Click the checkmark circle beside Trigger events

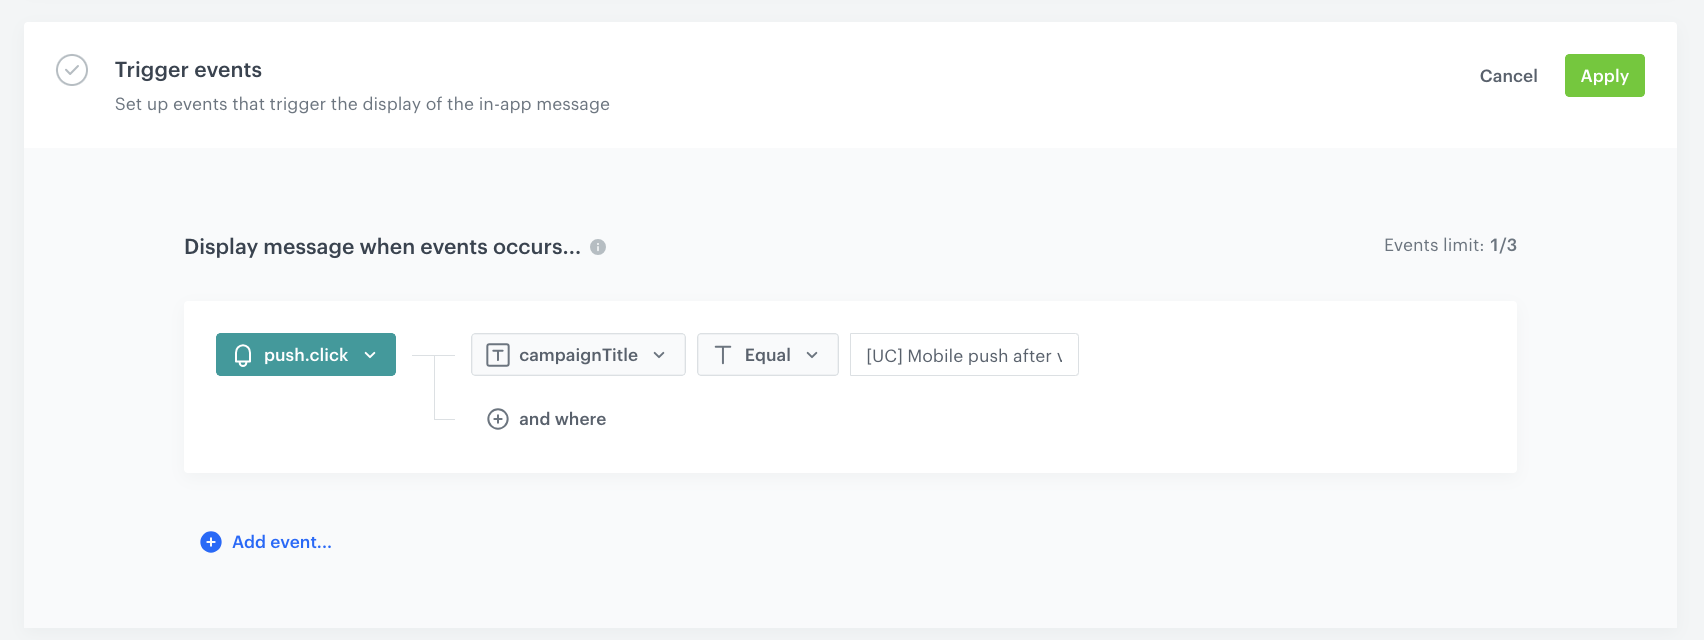pyautogui.click(x=72, y=70)
